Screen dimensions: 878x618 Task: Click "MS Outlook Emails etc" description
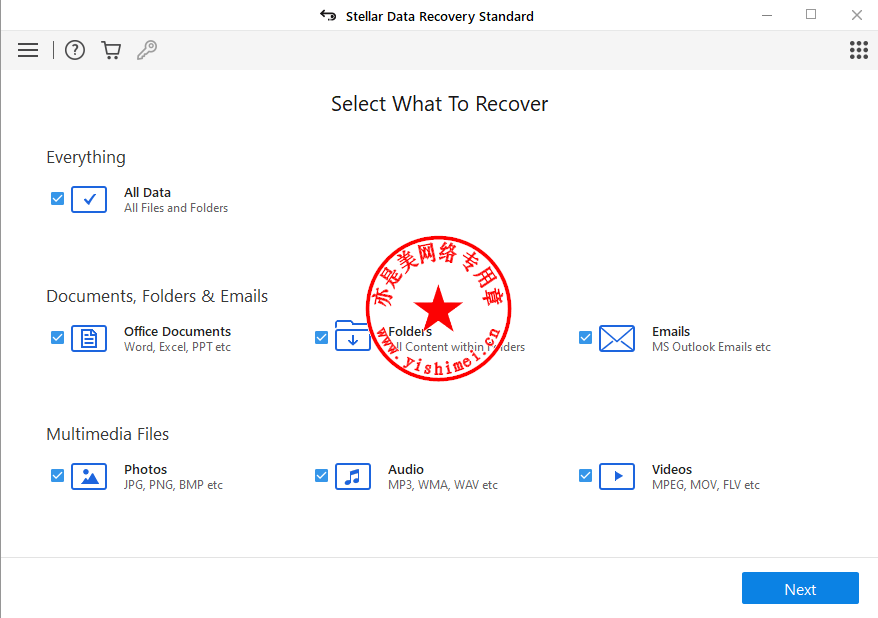point(711,347)
